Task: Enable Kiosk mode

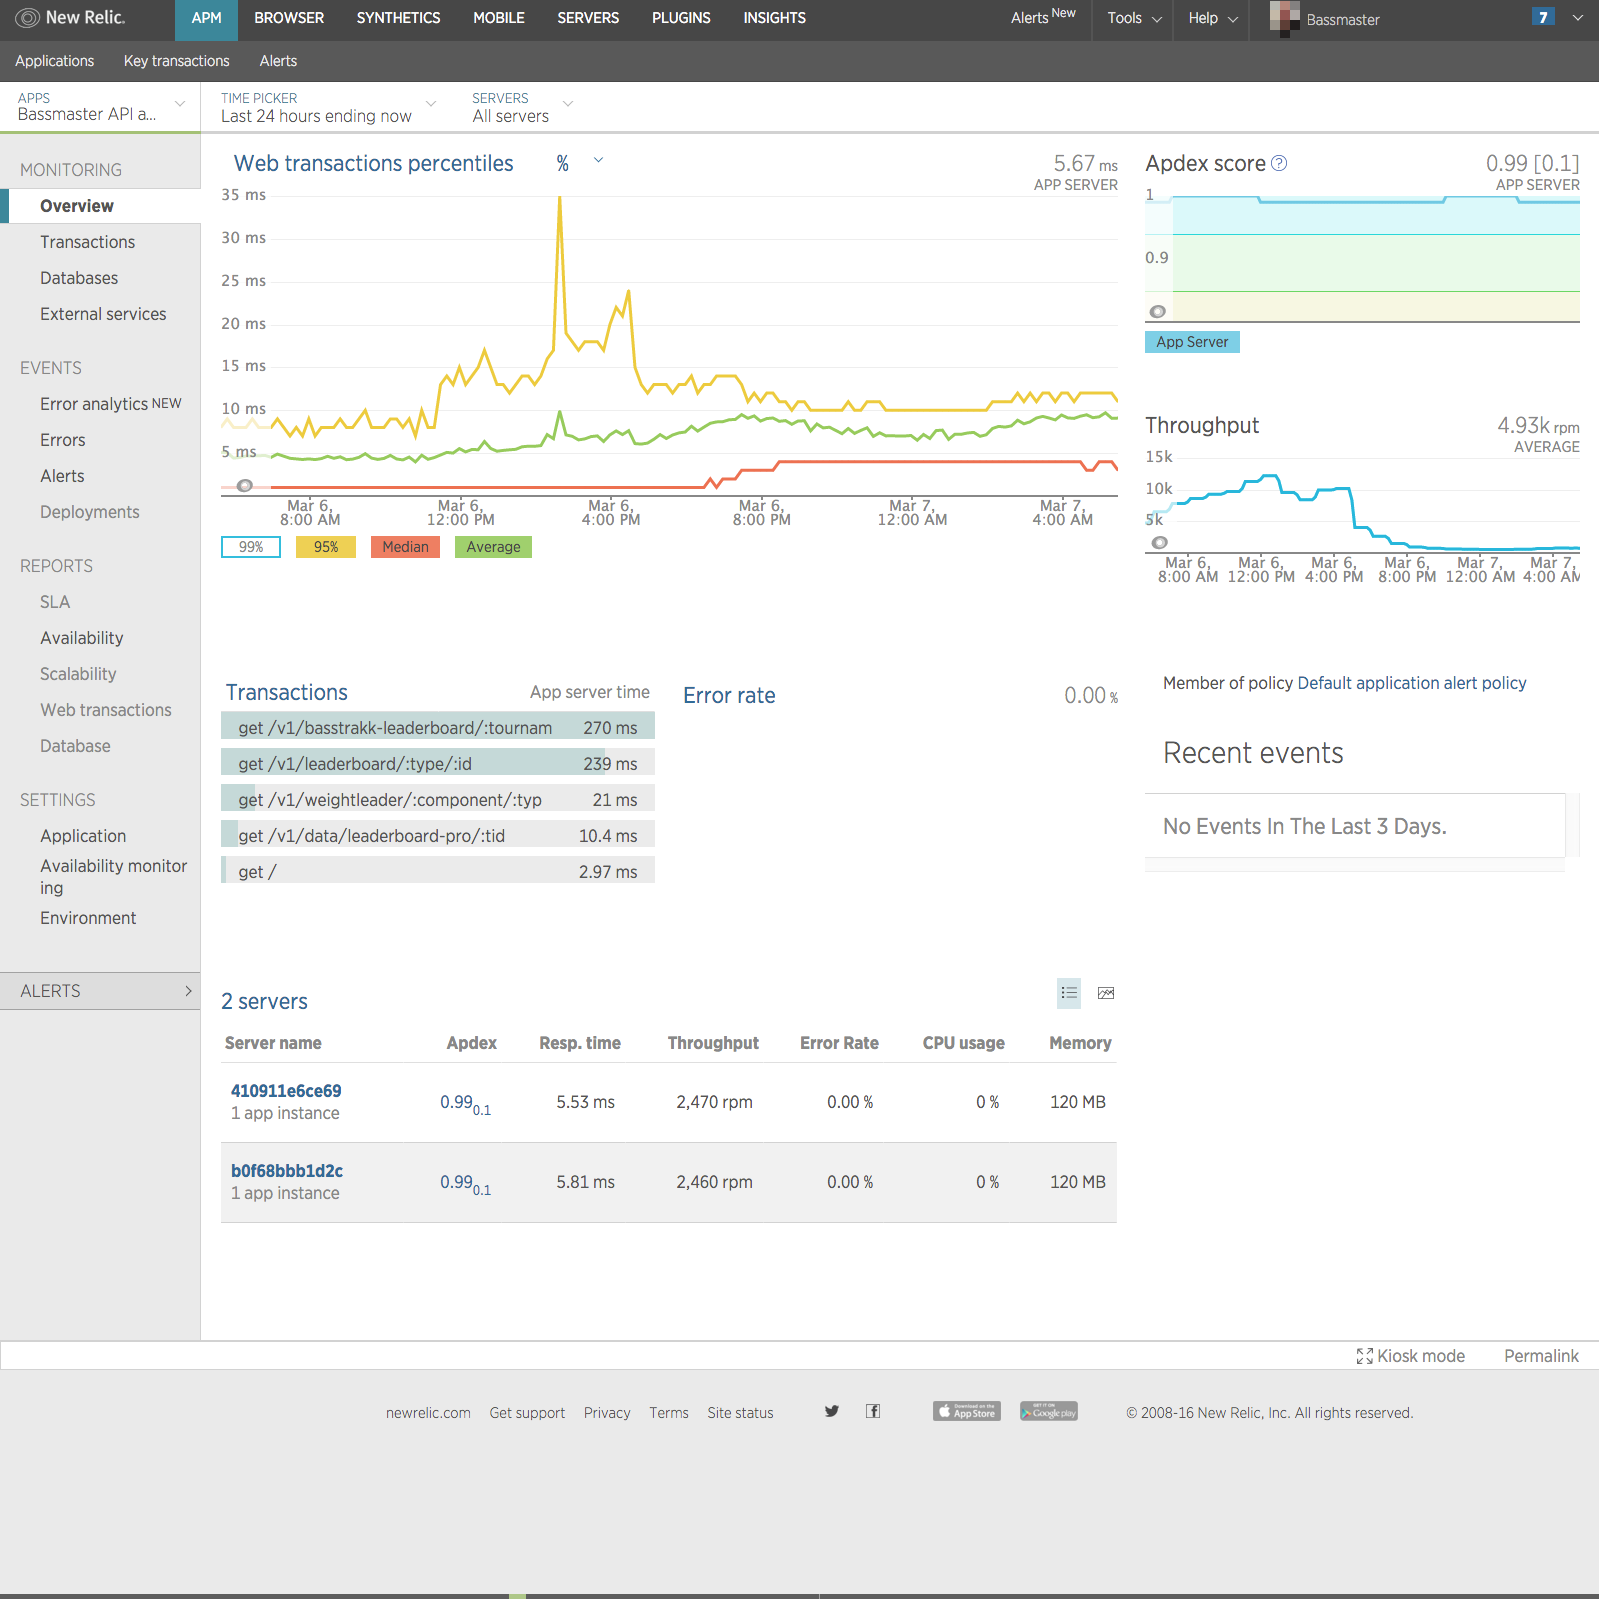Action: (1411, 1356)
